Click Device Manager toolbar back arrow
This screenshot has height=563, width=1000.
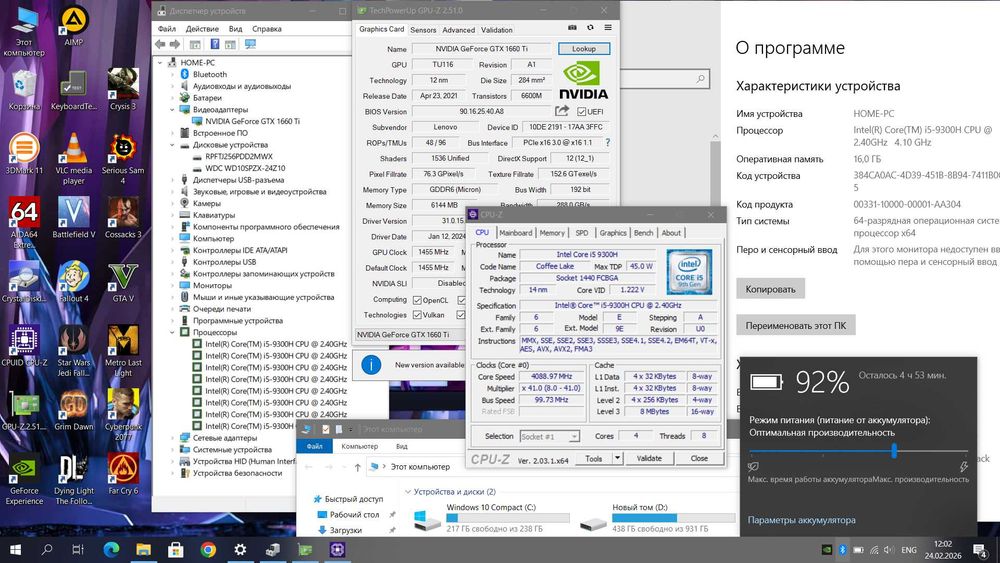(x=160, y=44)
